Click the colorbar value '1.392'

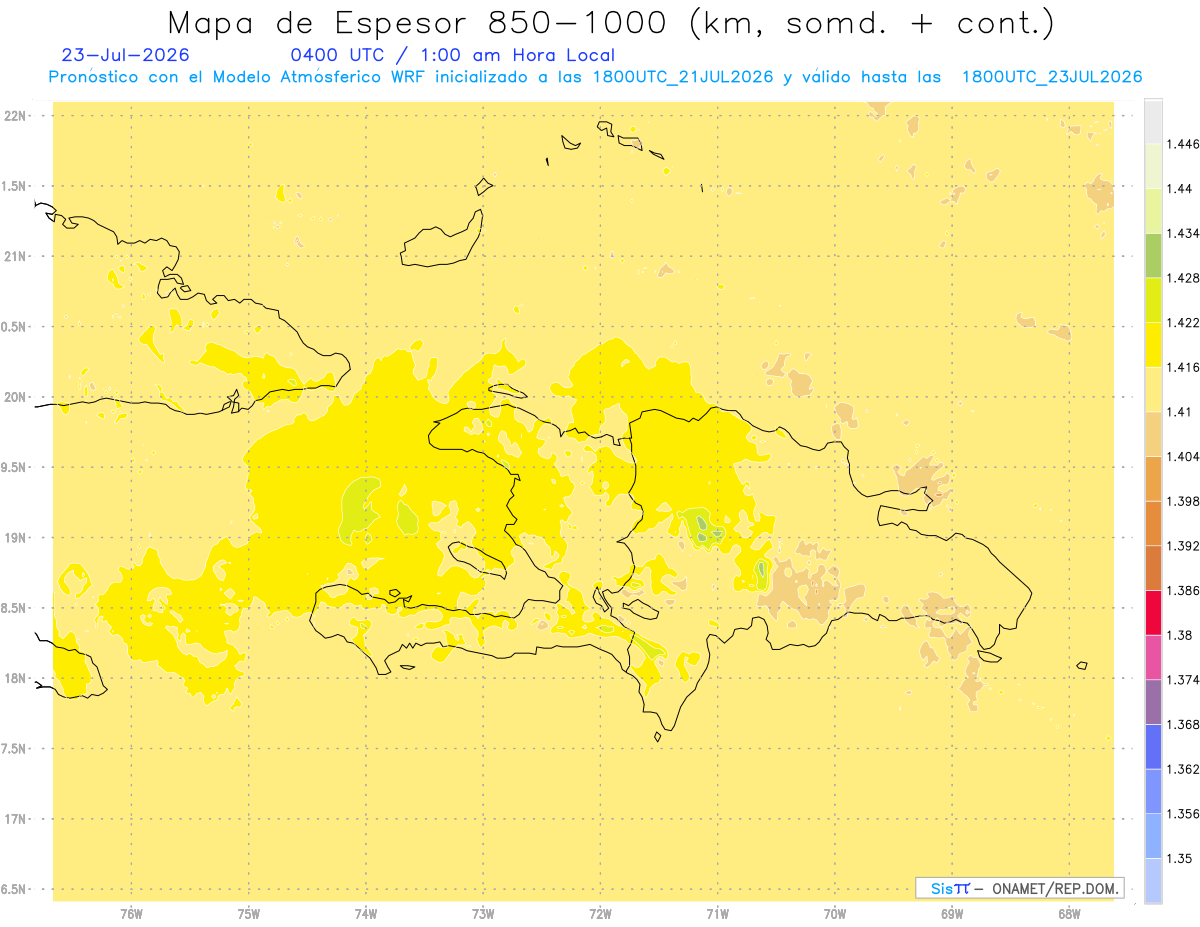click(x=1182, y=546)
